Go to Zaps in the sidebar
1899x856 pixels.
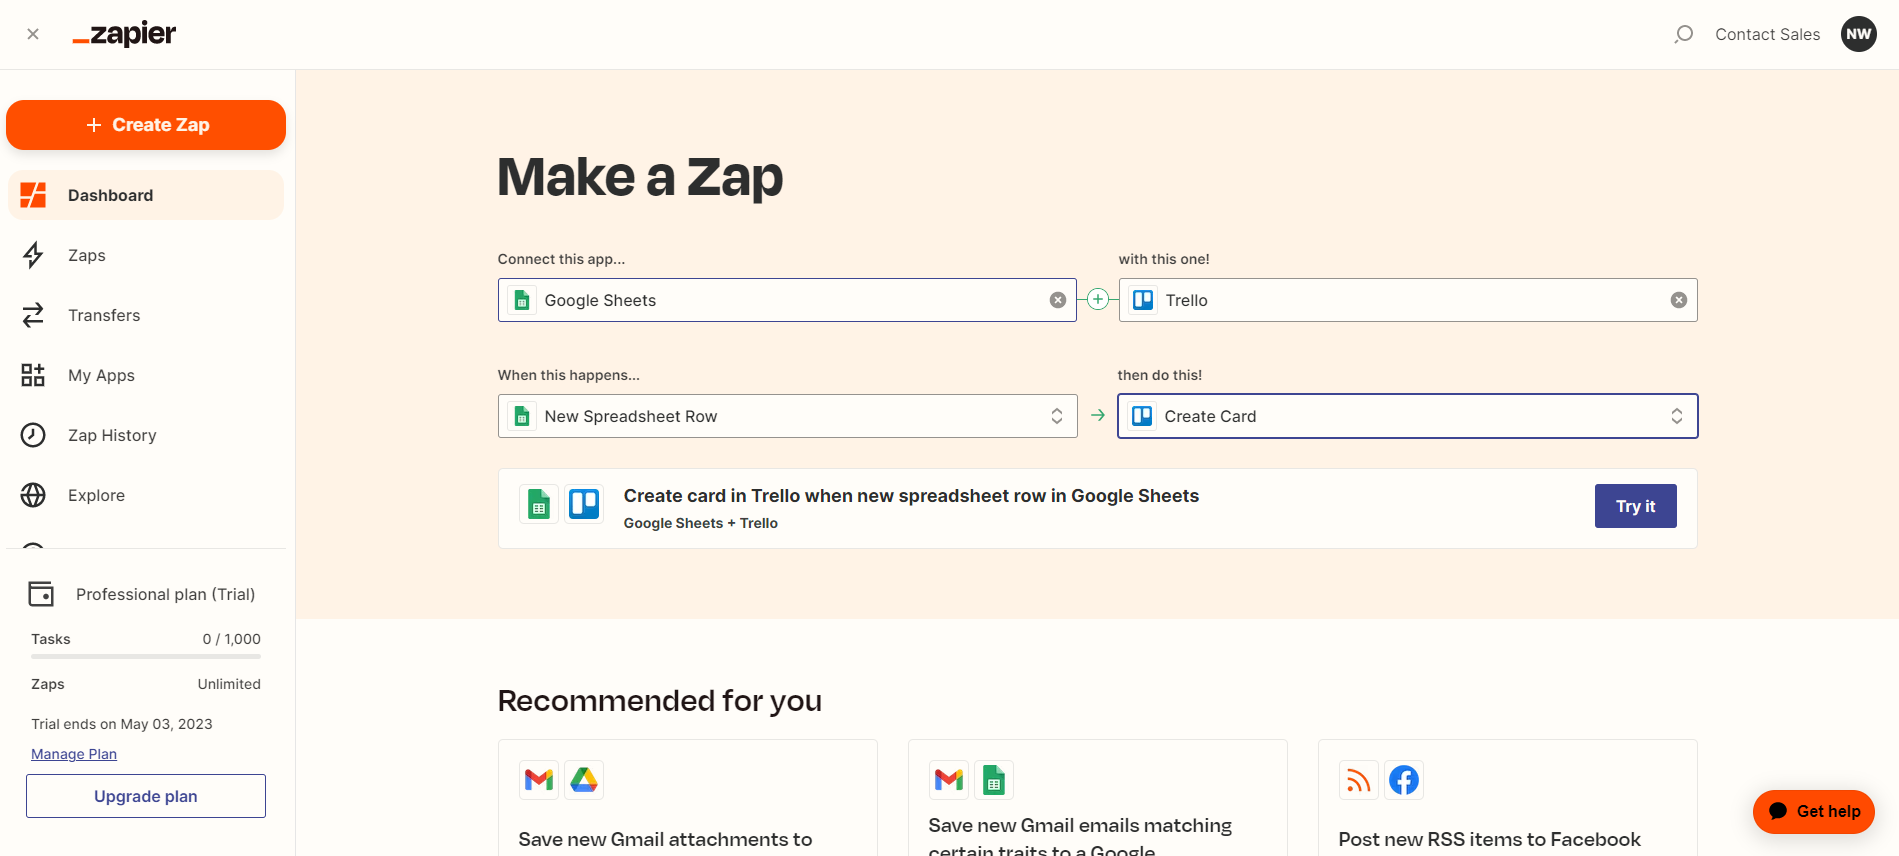pos(146,255)
